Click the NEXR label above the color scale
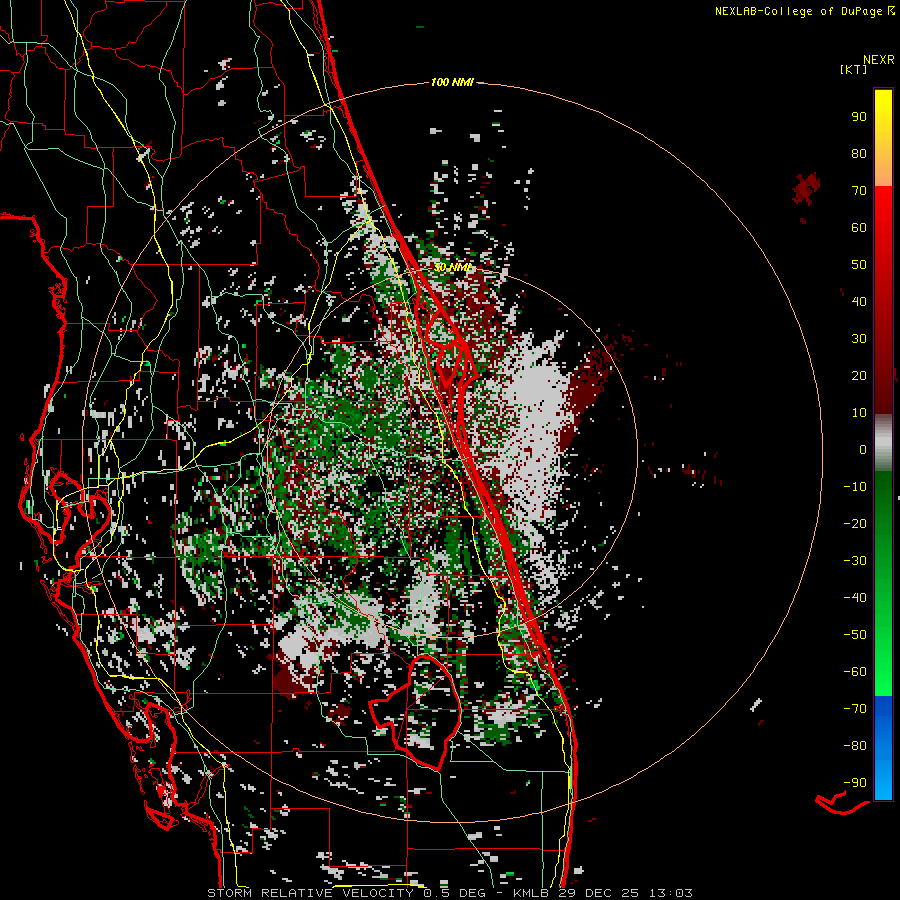Viewport: 900px width, 900px height. [x=878, y=60]
